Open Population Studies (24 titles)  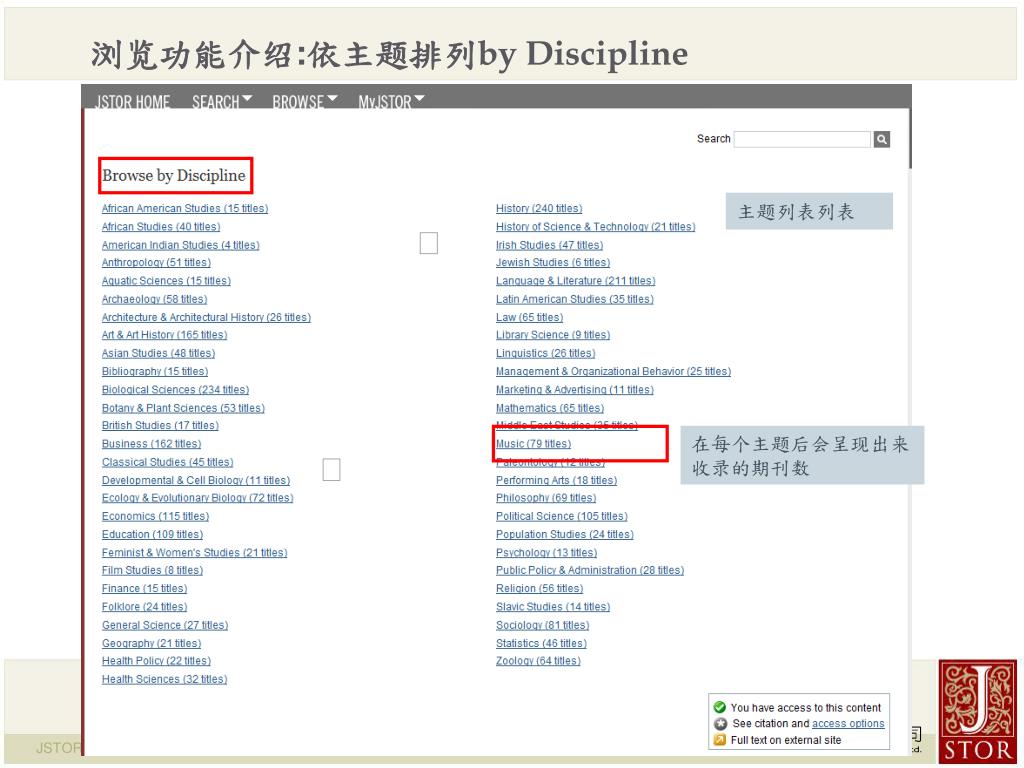click(565, 535)
